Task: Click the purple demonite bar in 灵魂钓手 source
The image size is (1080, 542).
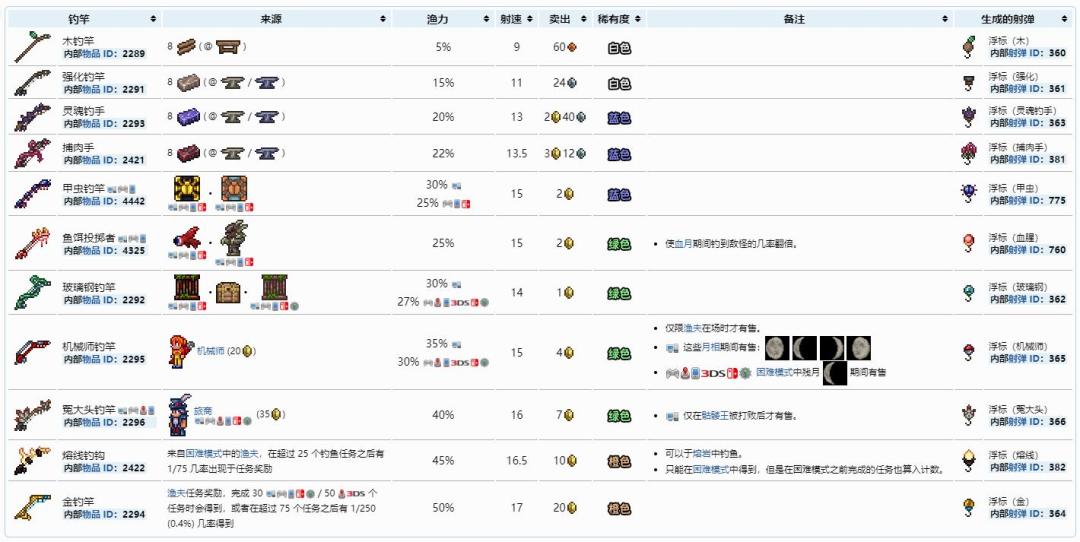Action: coord(187,117)
